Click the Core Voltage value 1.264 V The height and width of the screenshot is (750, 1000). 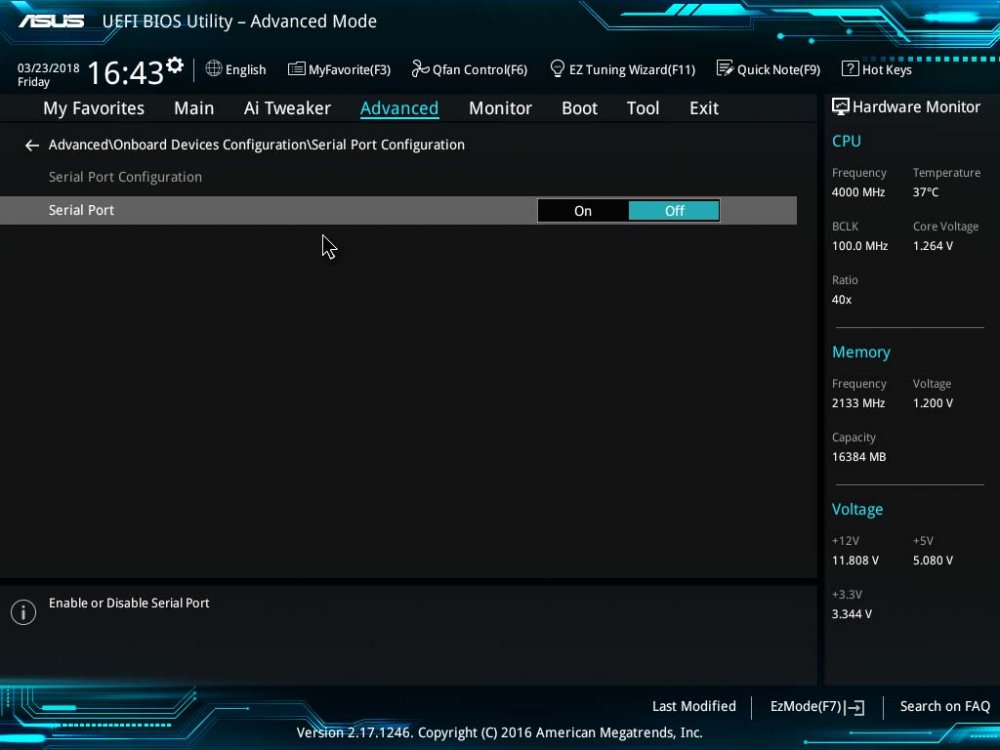click(x=932, y=246)
